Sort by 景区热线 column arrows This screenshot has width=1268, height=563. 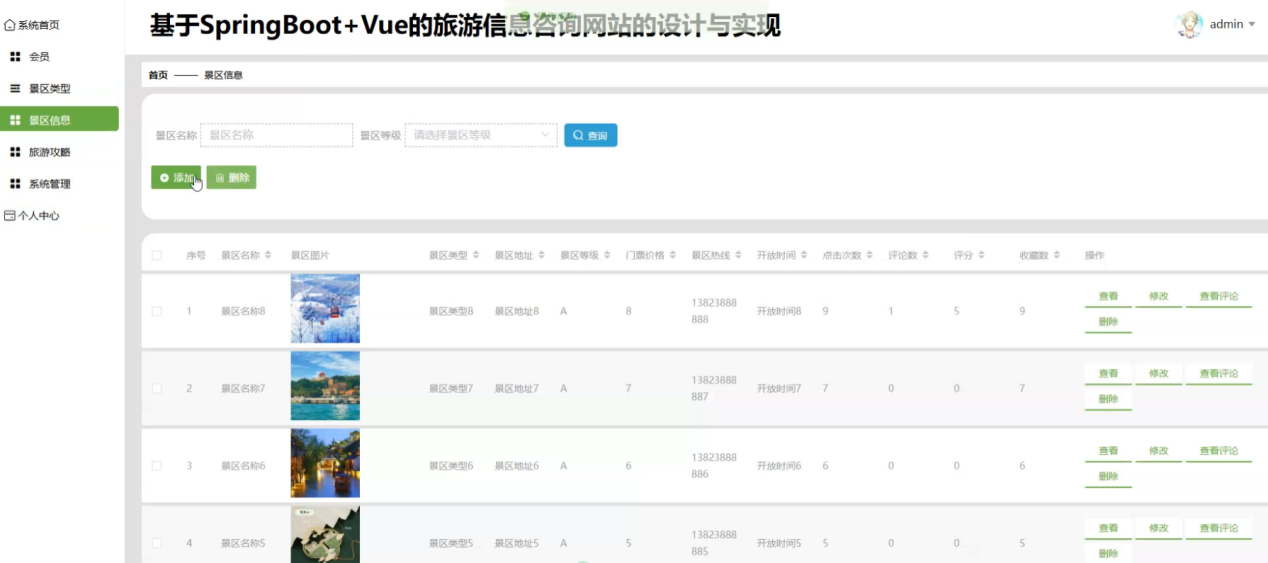[x=738, y=255]
